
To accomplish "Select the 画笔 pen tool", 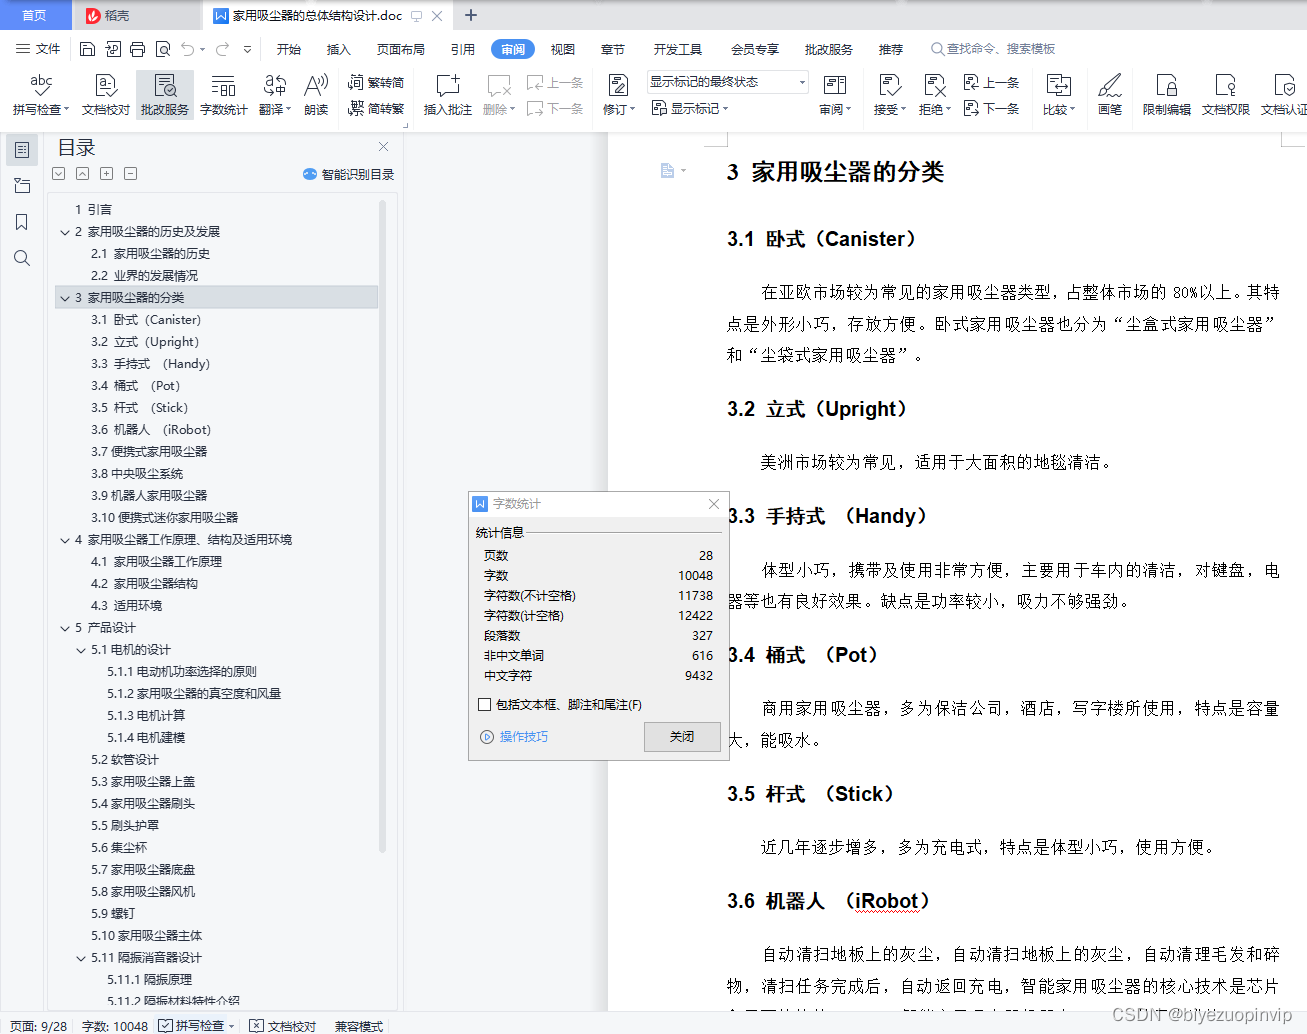I will pyautogui.click(x=1110, y=95).
